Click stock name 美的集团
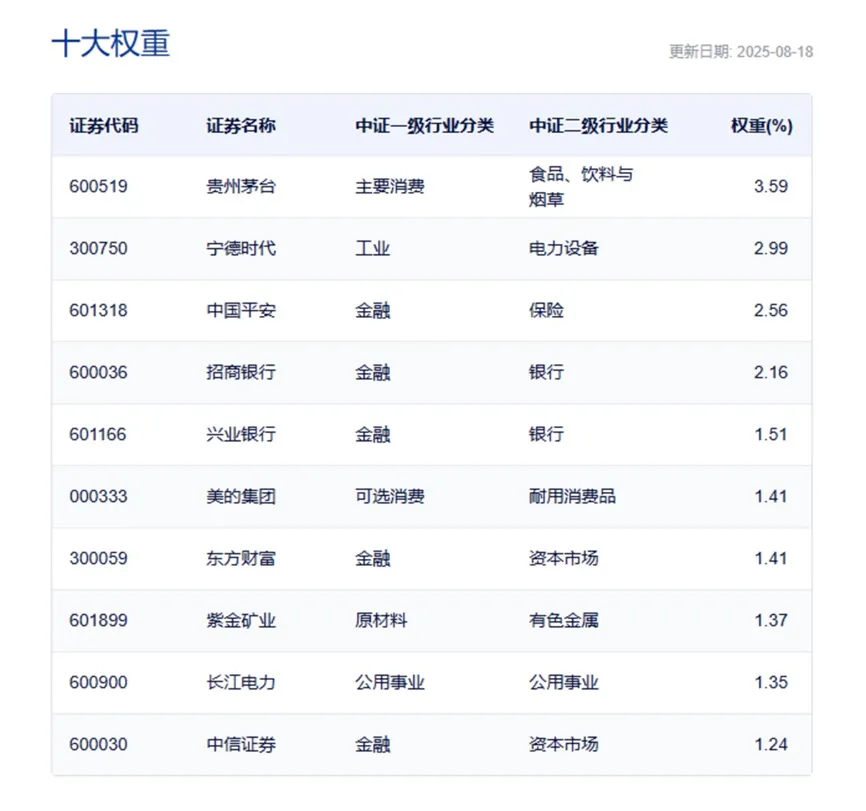The width and height of the screenshot is (866, 811). [x=241, y=496]
